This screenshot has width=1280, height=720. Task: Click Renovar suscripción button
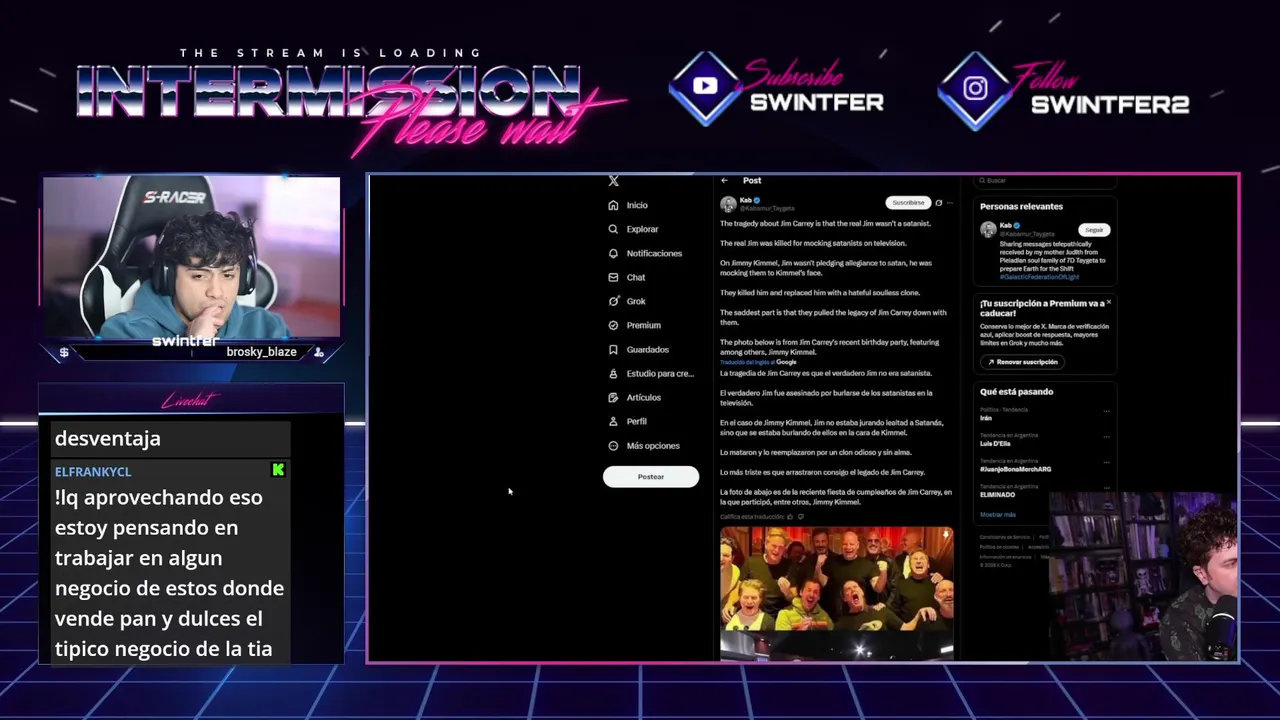click(1022, 362)
